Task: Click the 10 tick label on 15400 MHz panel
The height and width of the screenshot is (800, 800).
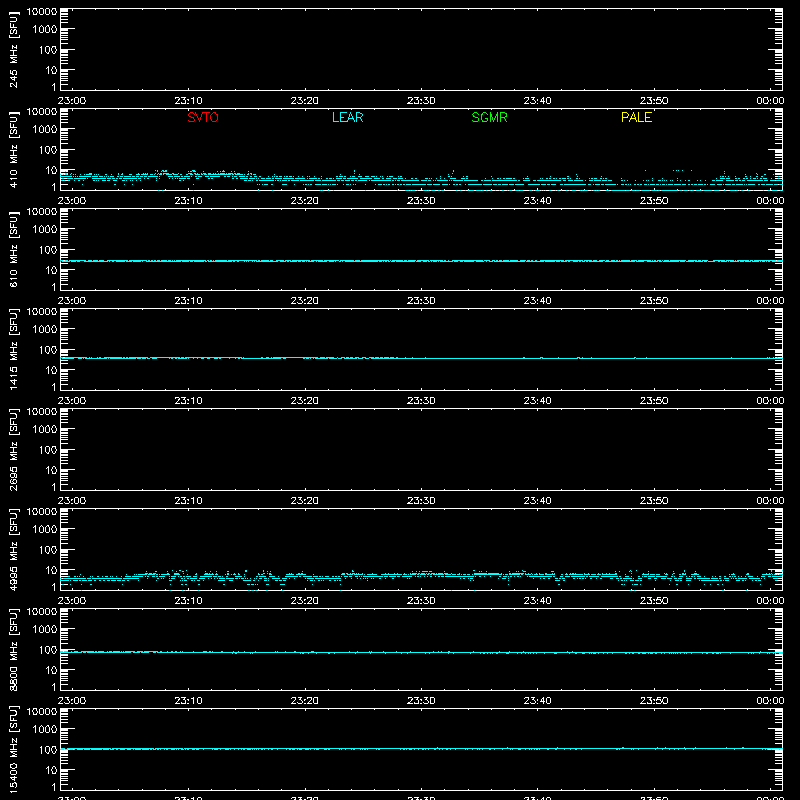Action: (x=51, y=770)
